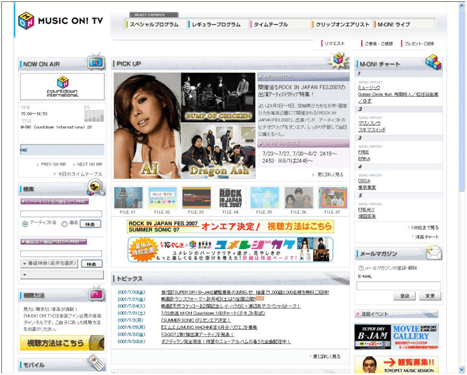Screen dimensions: 467x375
Task: Click the scrollbar down arrow
Action: (x=462, y=369)
